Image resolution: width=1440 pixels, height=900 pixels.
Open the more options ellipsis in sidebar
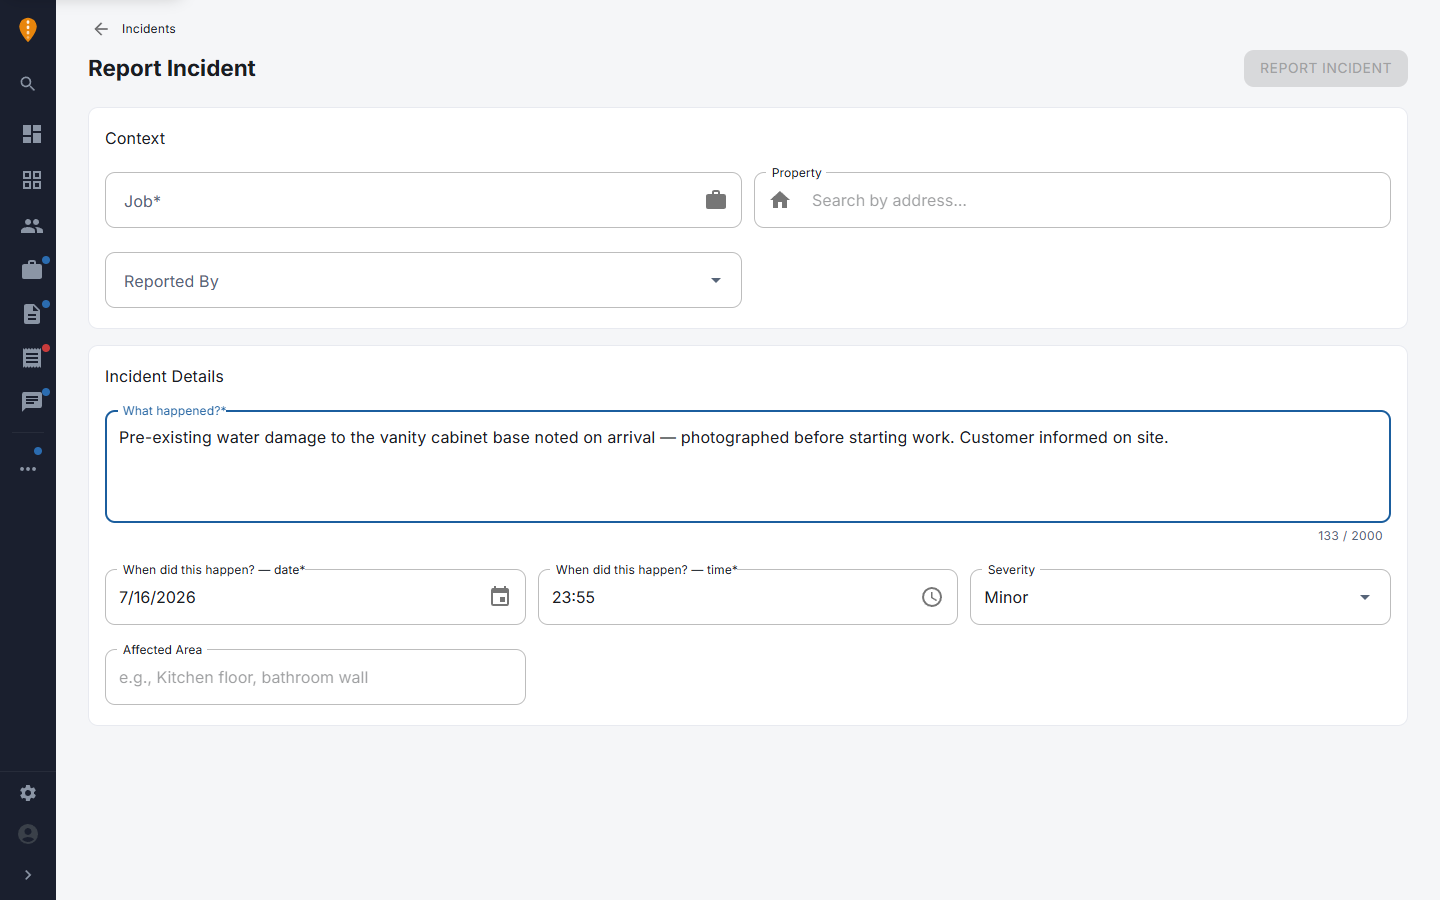point(28,469)
